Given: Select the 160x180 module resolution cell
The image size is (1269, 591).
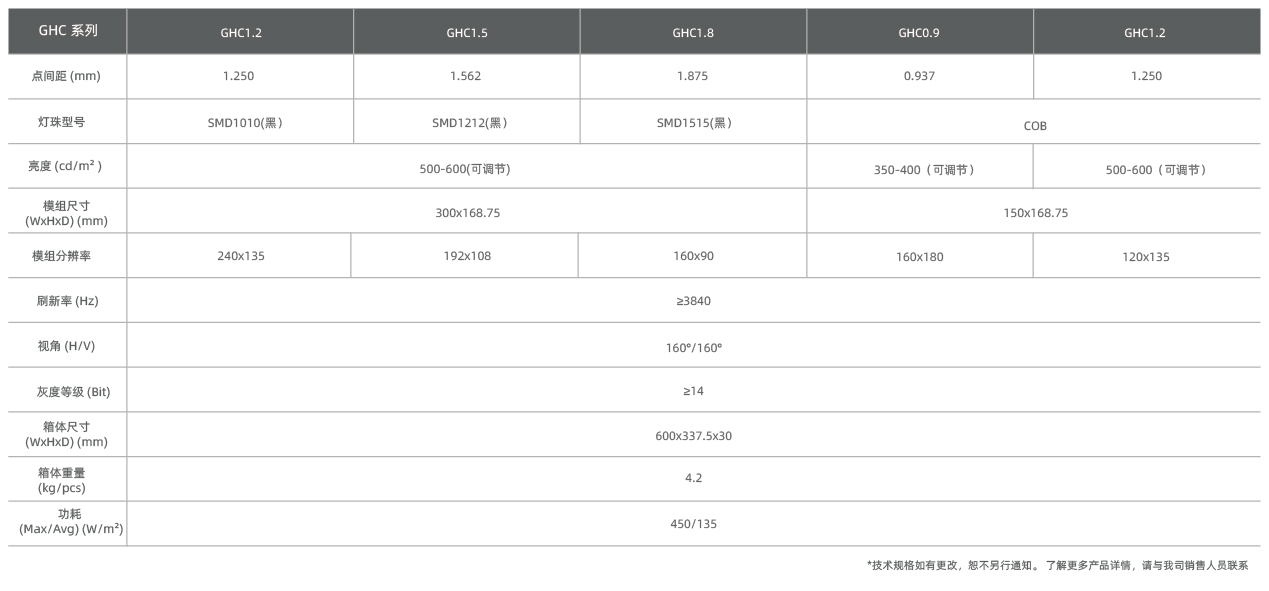Looking at the screenshot, I should coord(919,257).
